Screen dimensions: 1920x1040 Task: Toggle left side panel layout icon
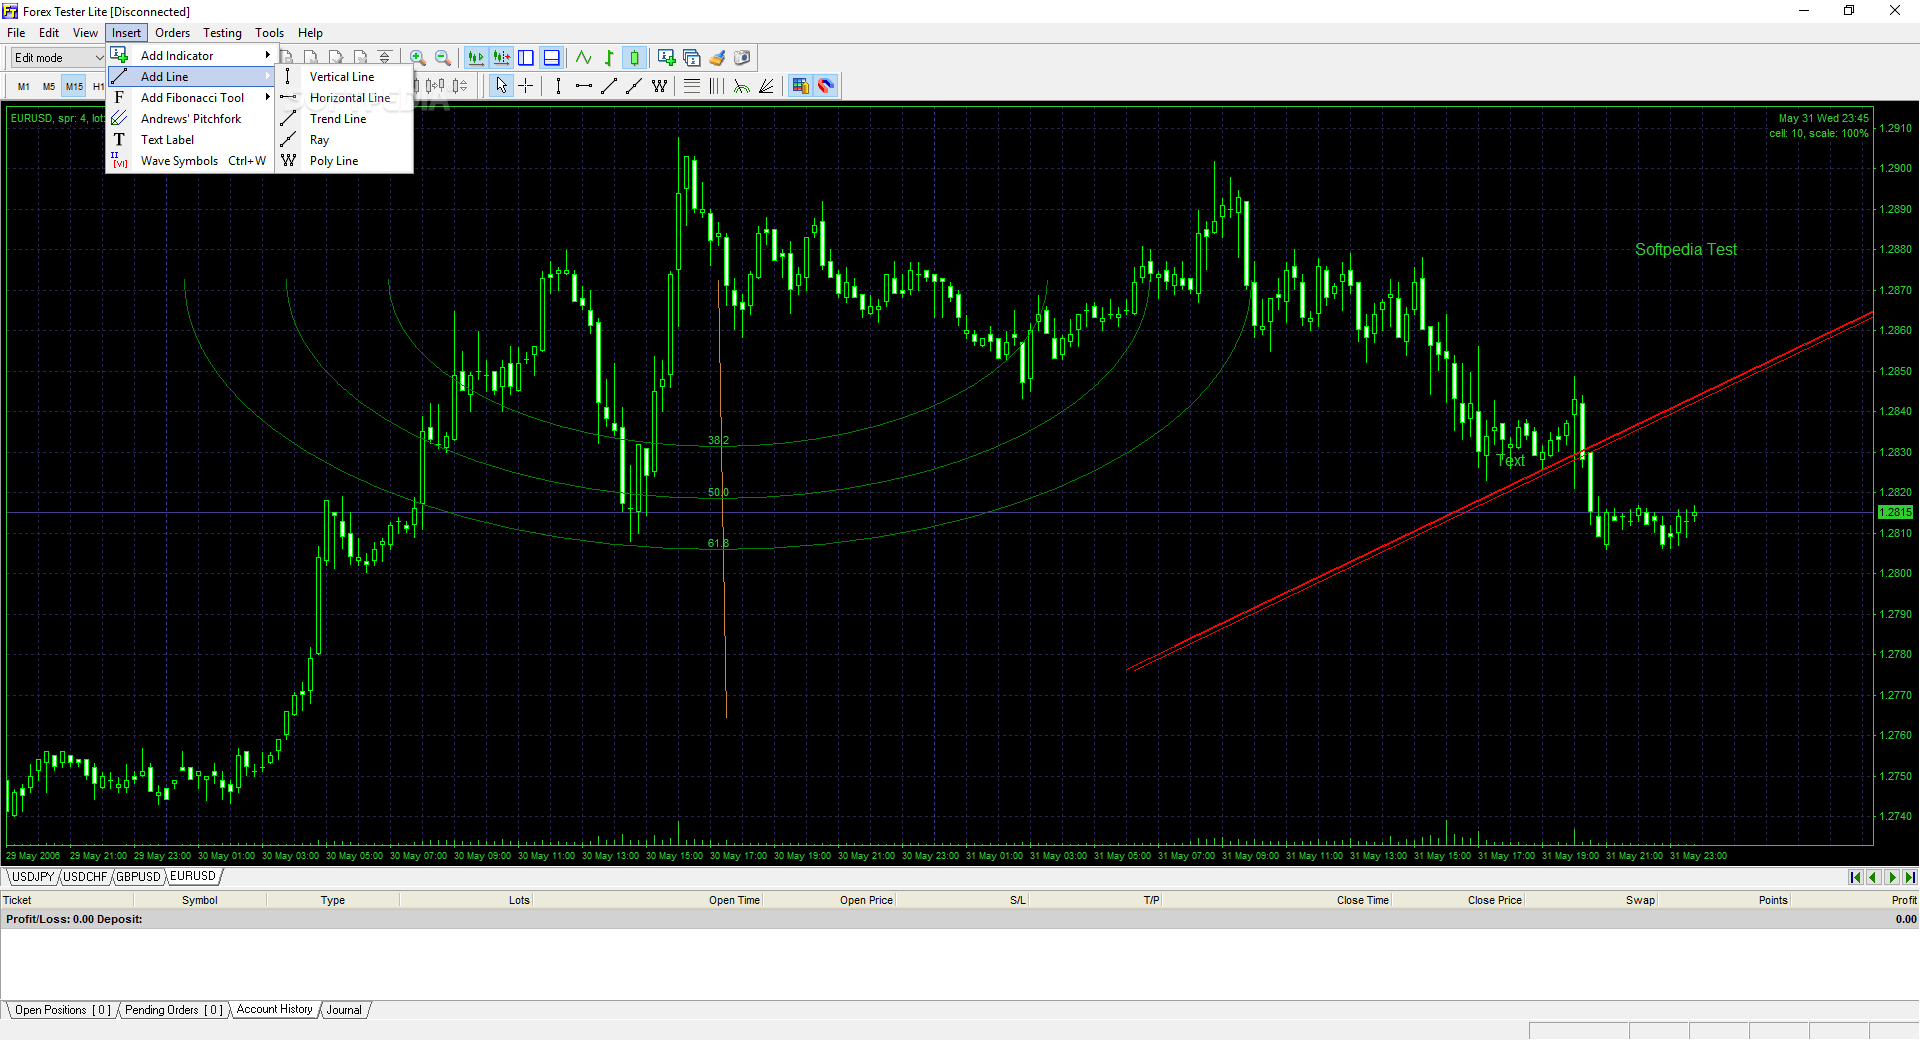(x=526, y=58)
